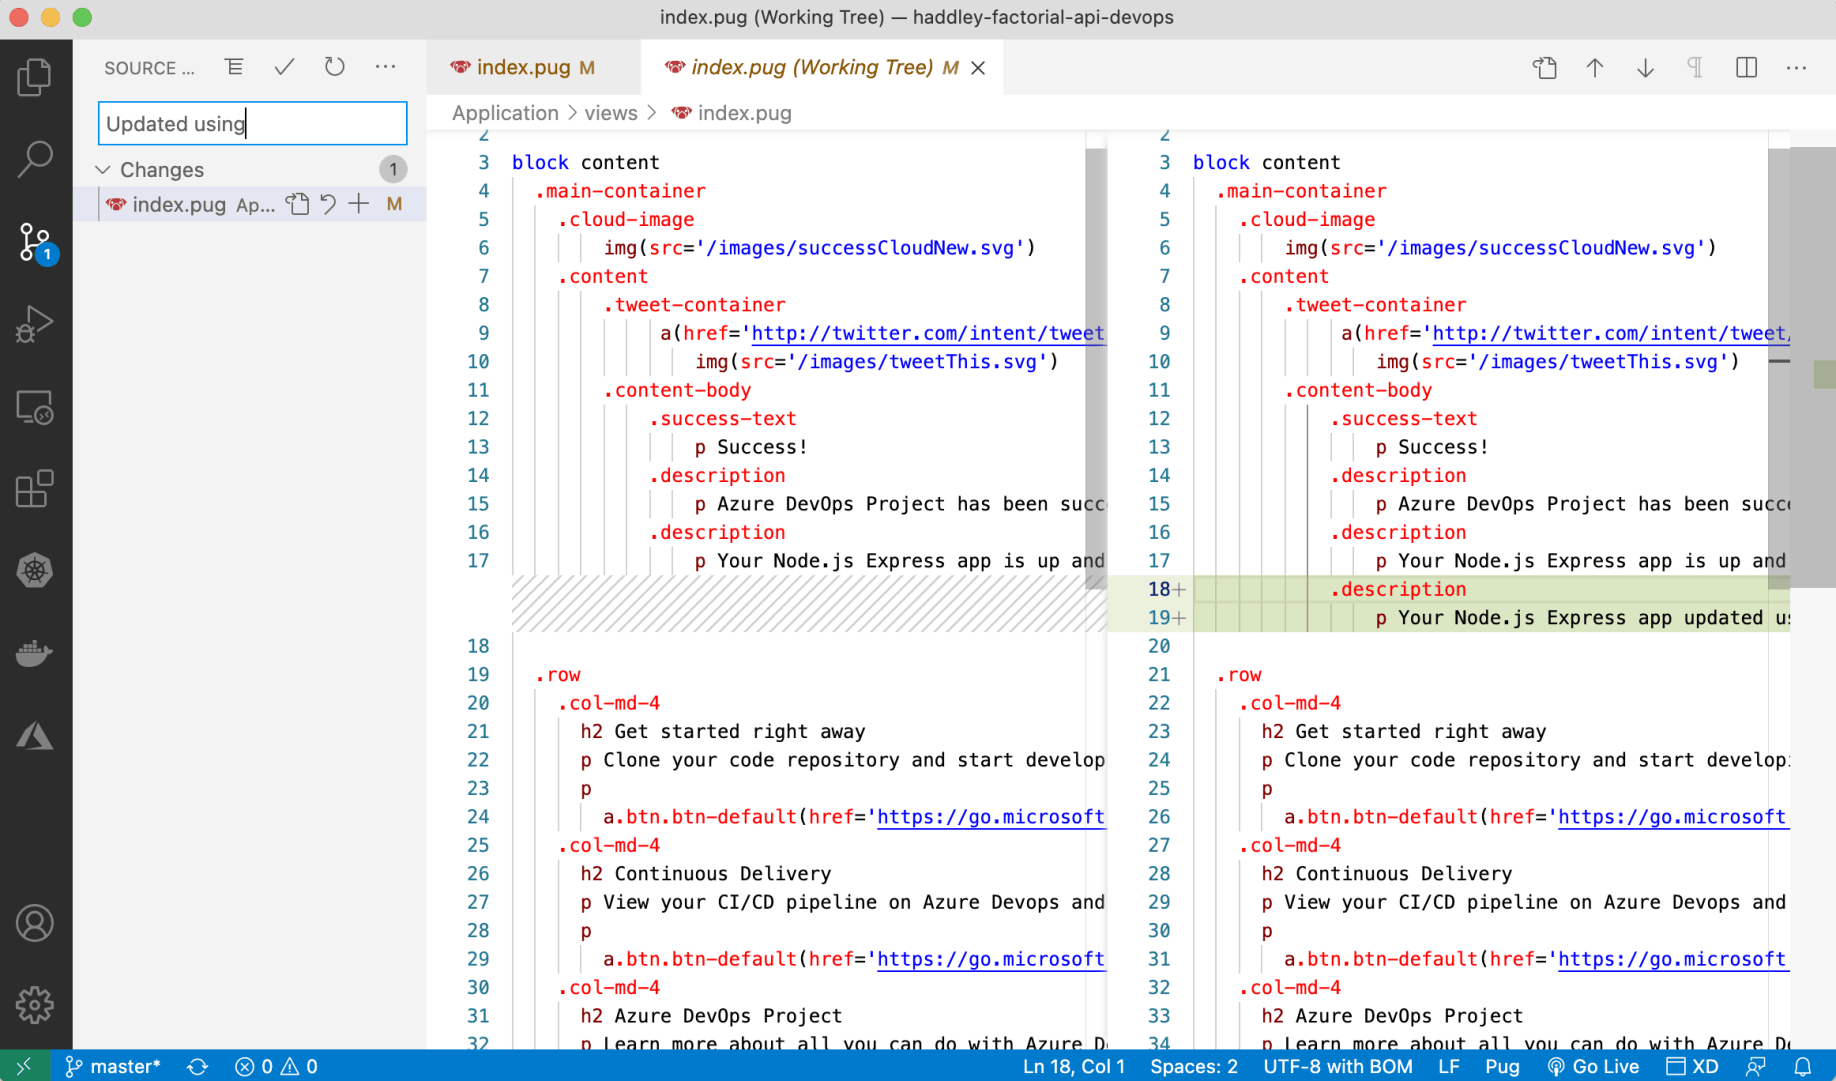Image resolution: width=1836 pixels, height=1081 pixels.
Task: Close the index.pug Working Tree tab
Action: (x=978, y=67)
